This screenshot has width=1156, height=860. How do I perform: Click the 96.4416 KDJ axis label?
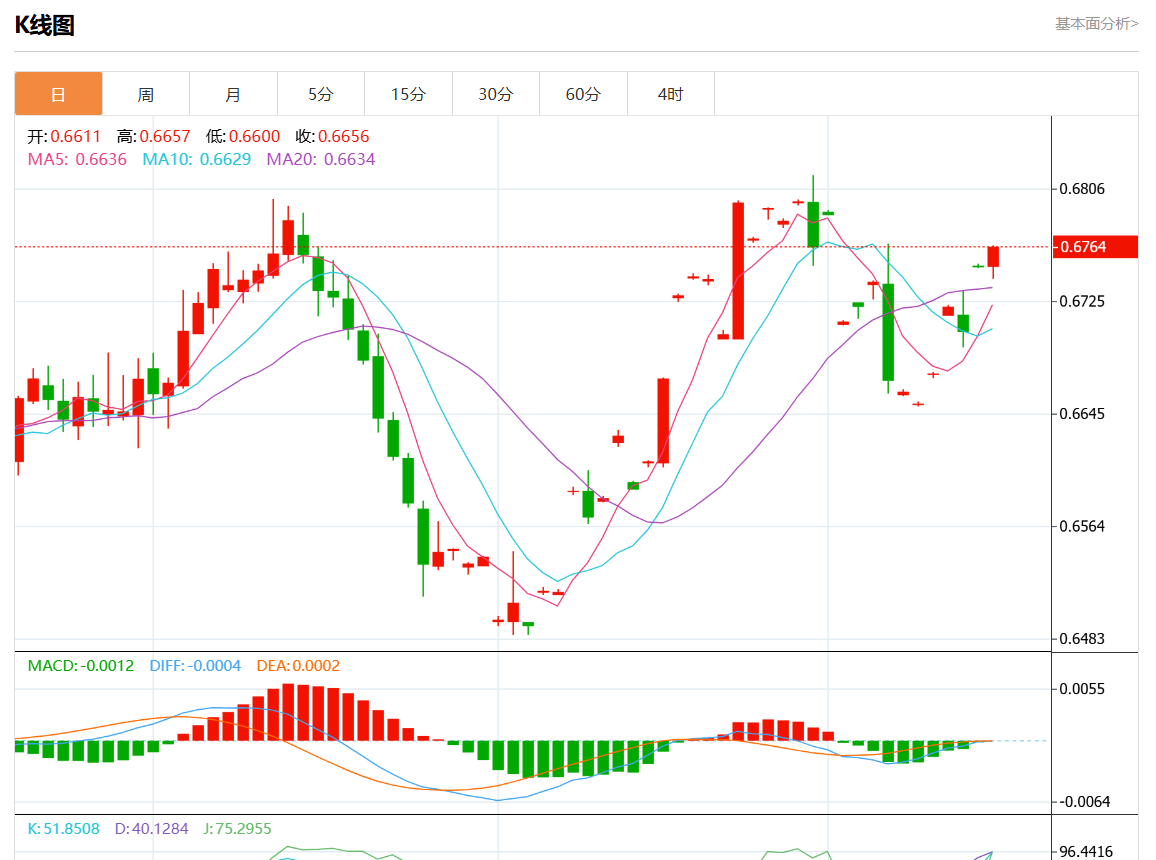point(1087,851)
